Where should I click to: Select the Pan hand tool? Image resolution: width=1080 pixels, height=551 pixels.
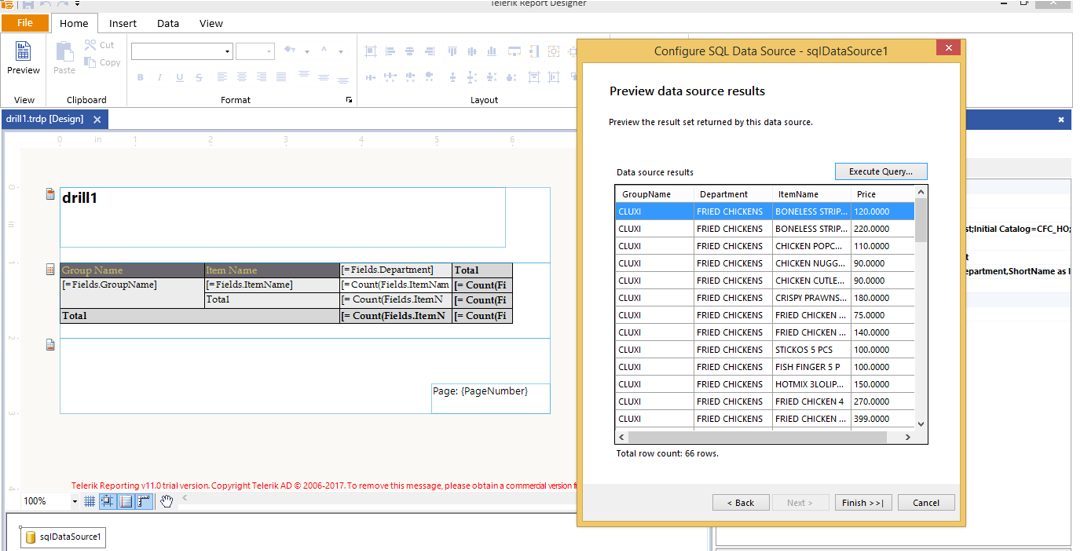[x=166, y=501]
